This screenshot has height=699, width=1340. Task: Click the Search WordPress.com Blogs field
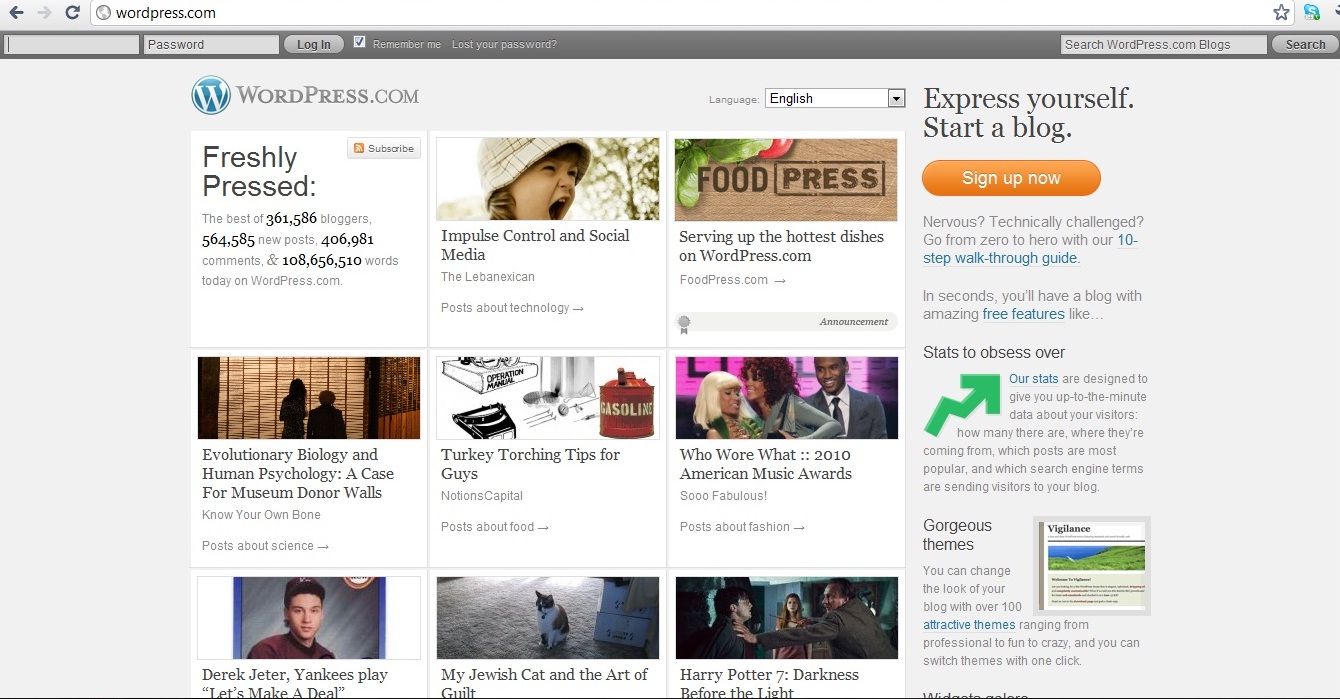pos(1163,44)
